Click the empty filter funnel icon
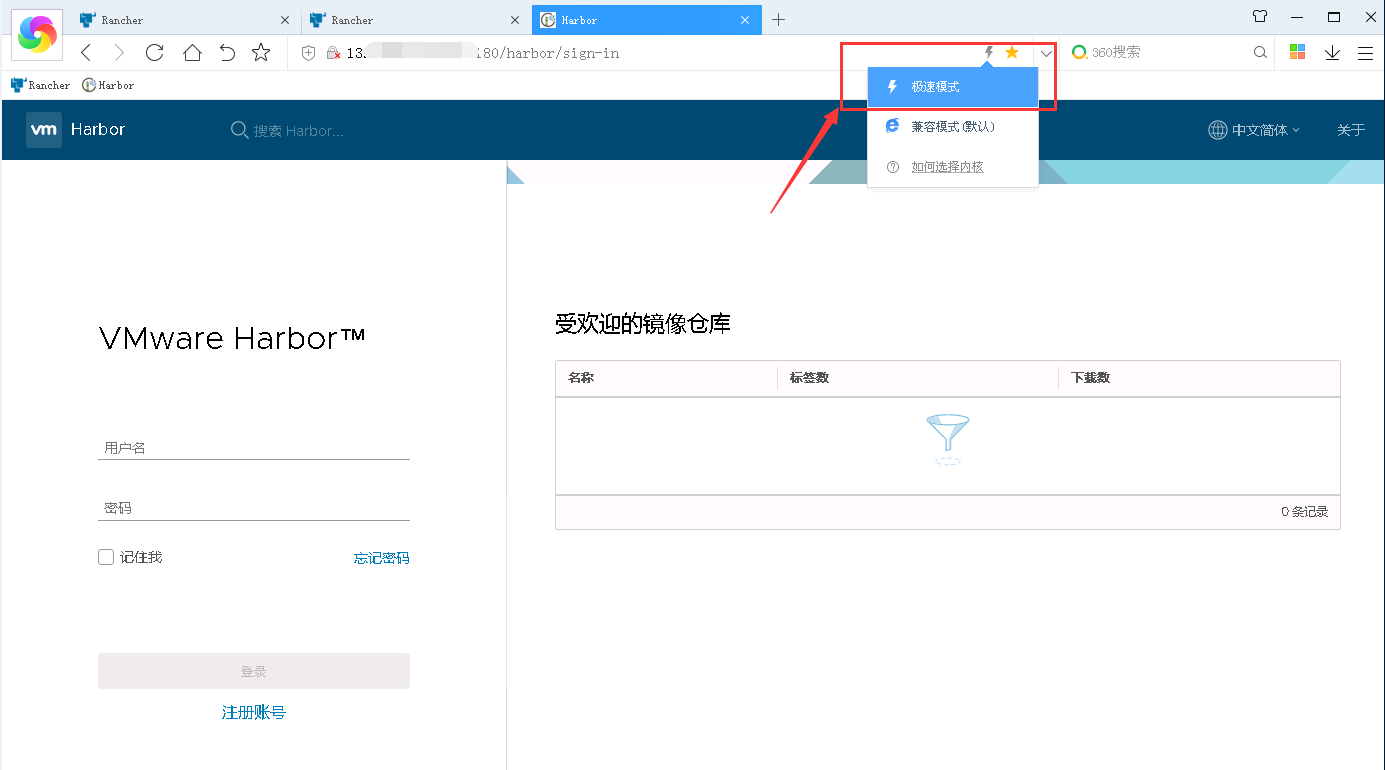 tap(948, 439)
